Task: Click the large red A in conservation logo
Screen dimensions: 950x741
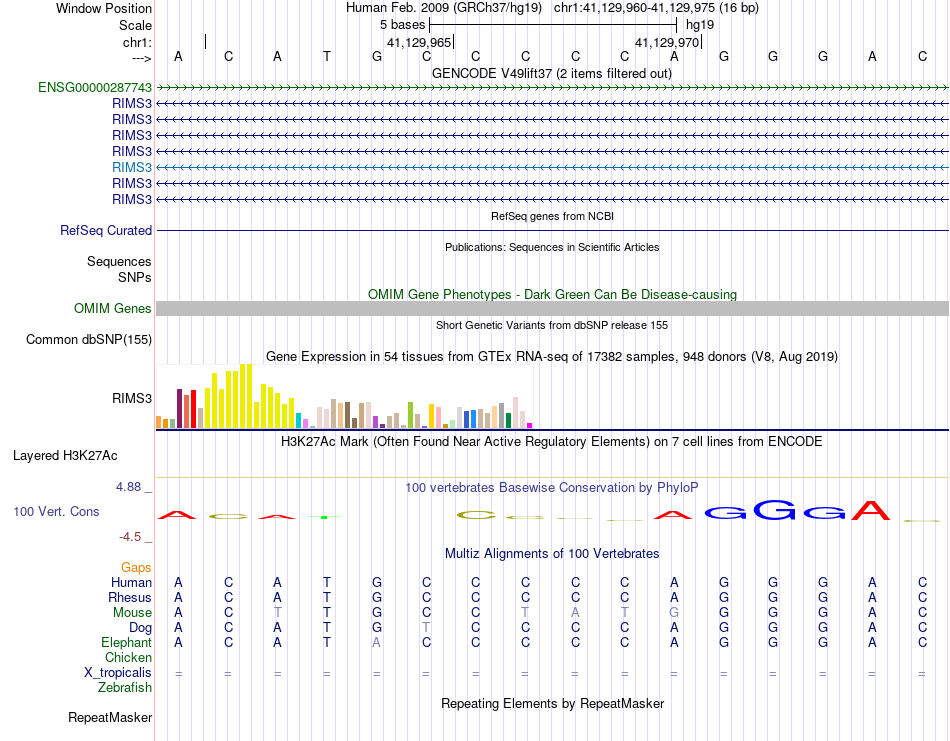Action: [x=871, y=510]
